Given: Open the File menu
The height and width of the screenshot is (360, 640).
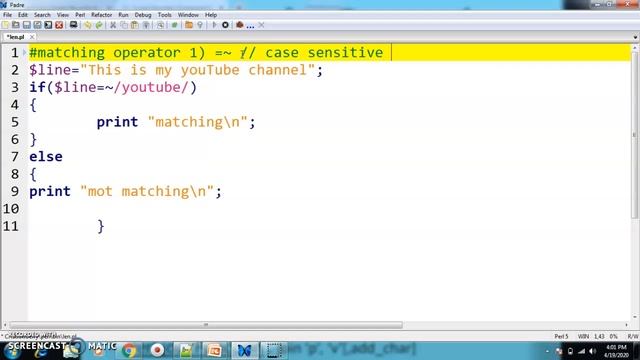Looking at the screenshot, I should click(7, 15).
